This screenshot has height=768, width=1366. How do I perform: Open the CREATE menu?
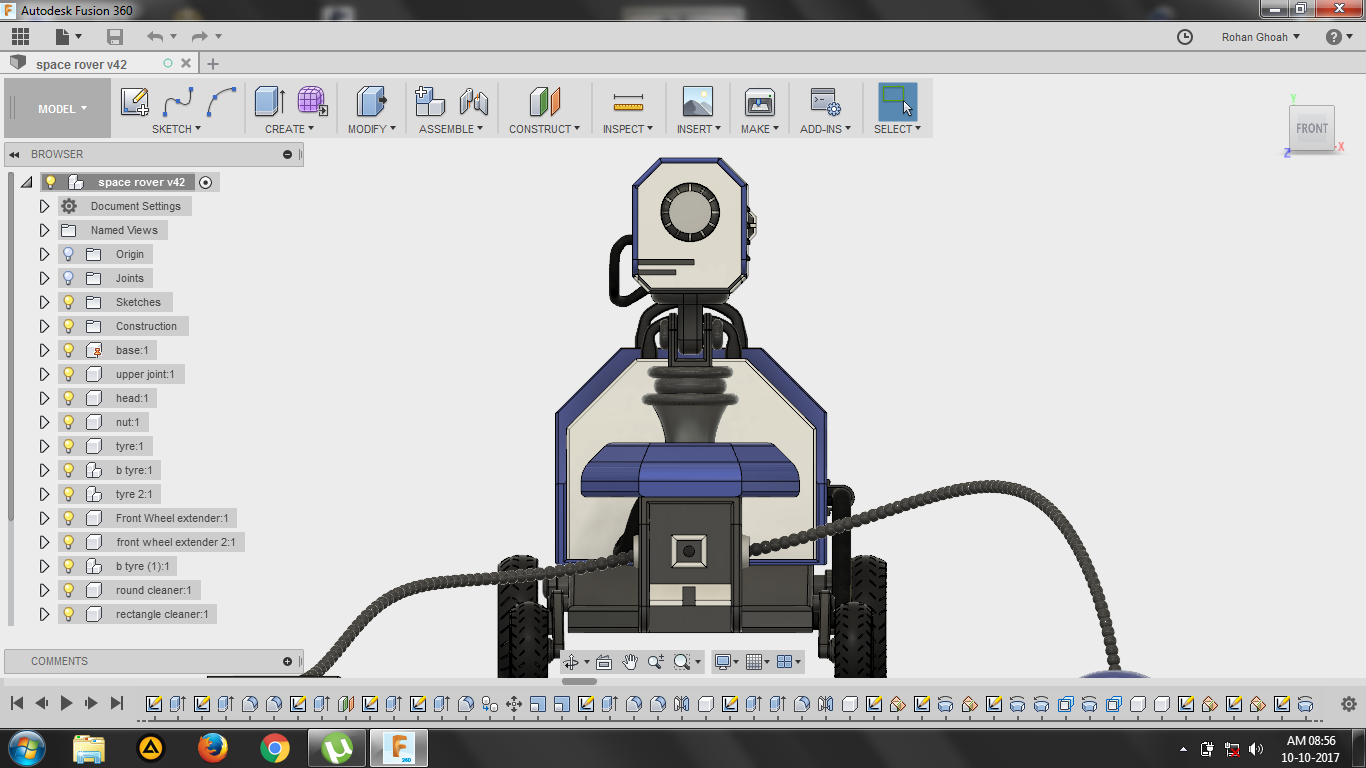(x=289, y=129)
